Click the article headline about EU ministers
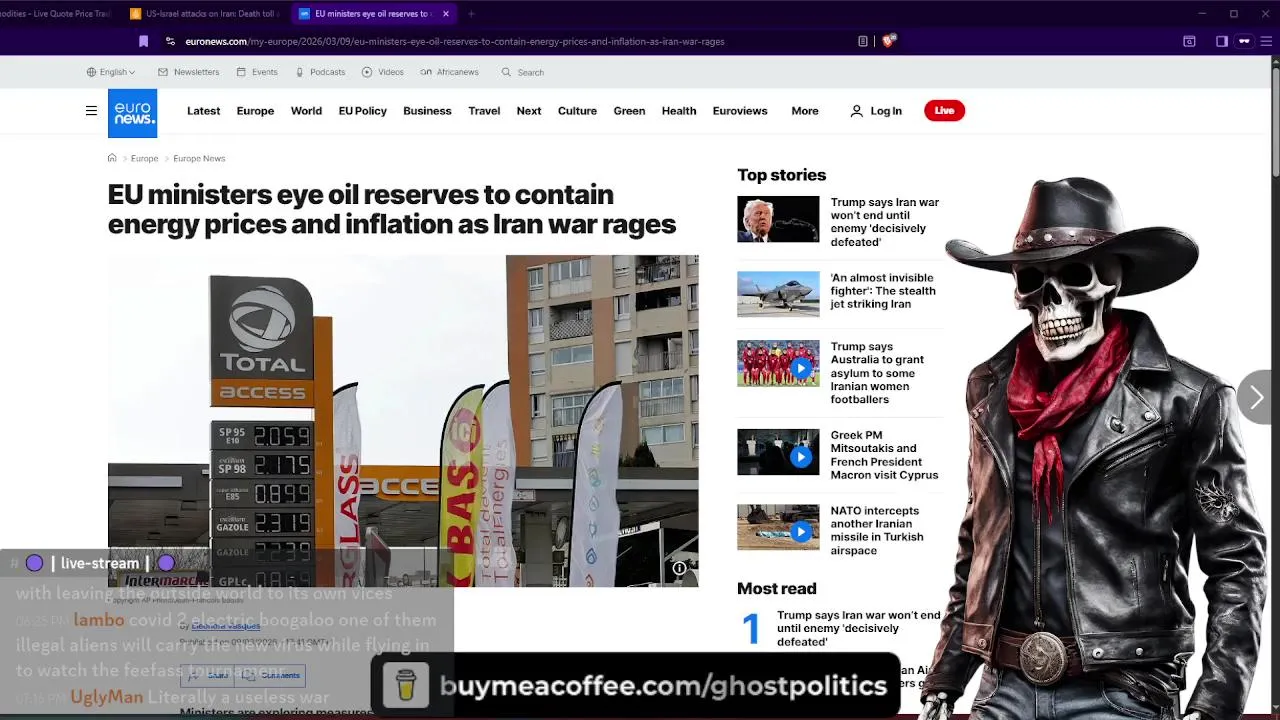This screenshot has height=720, width=1280. [x=392, y=209]
